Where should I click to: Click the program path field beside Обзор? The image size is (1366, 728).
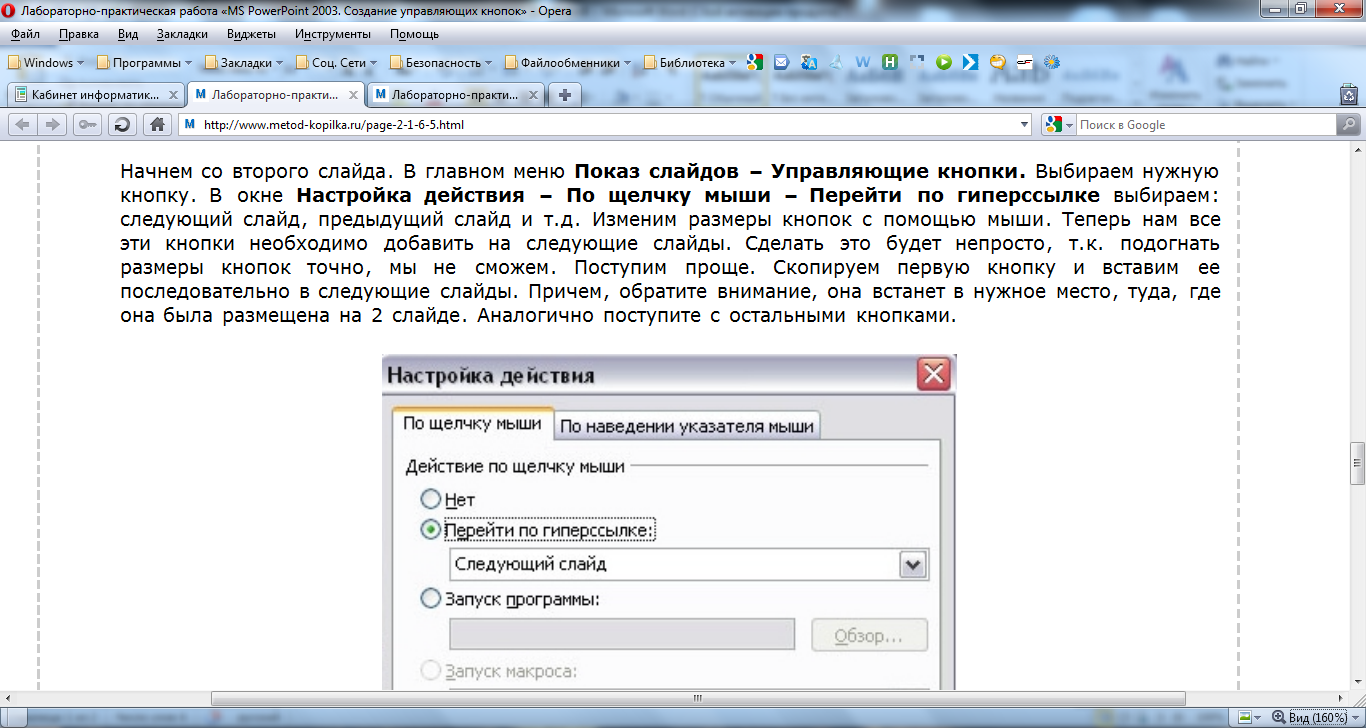click(622, 635)
